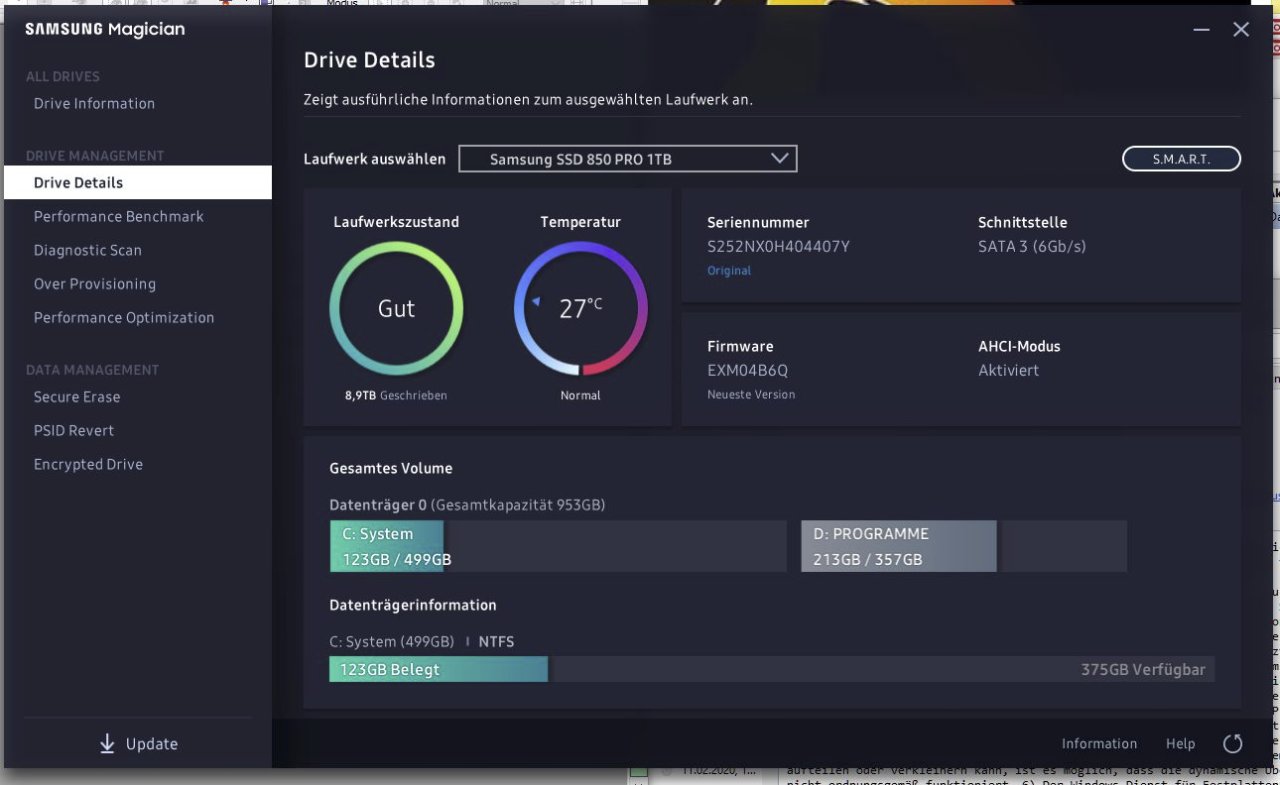Click the SATA 3 (6Gb/s) interface value

[1032, 247]
